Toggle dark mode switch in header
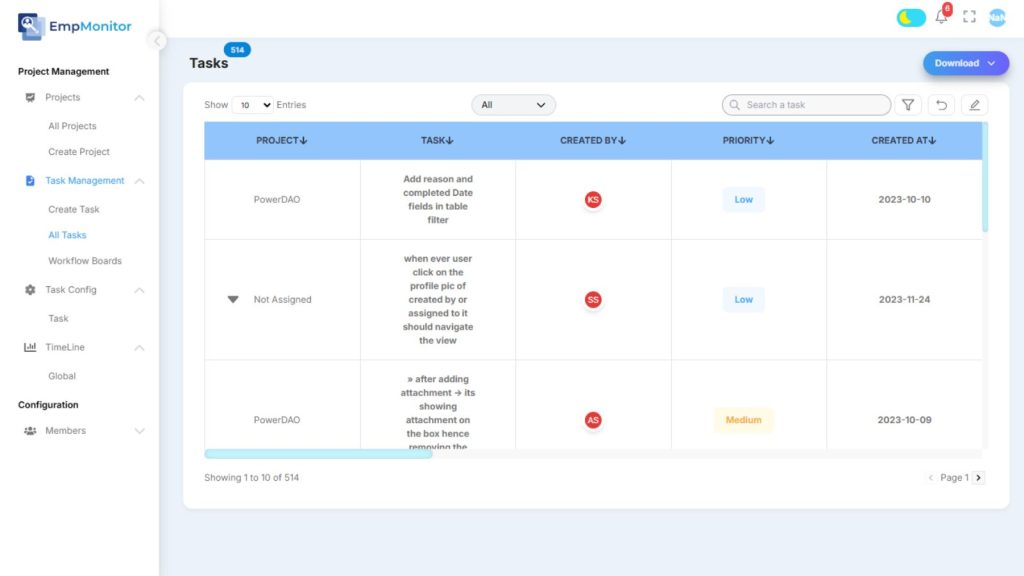 coord(910,18)
